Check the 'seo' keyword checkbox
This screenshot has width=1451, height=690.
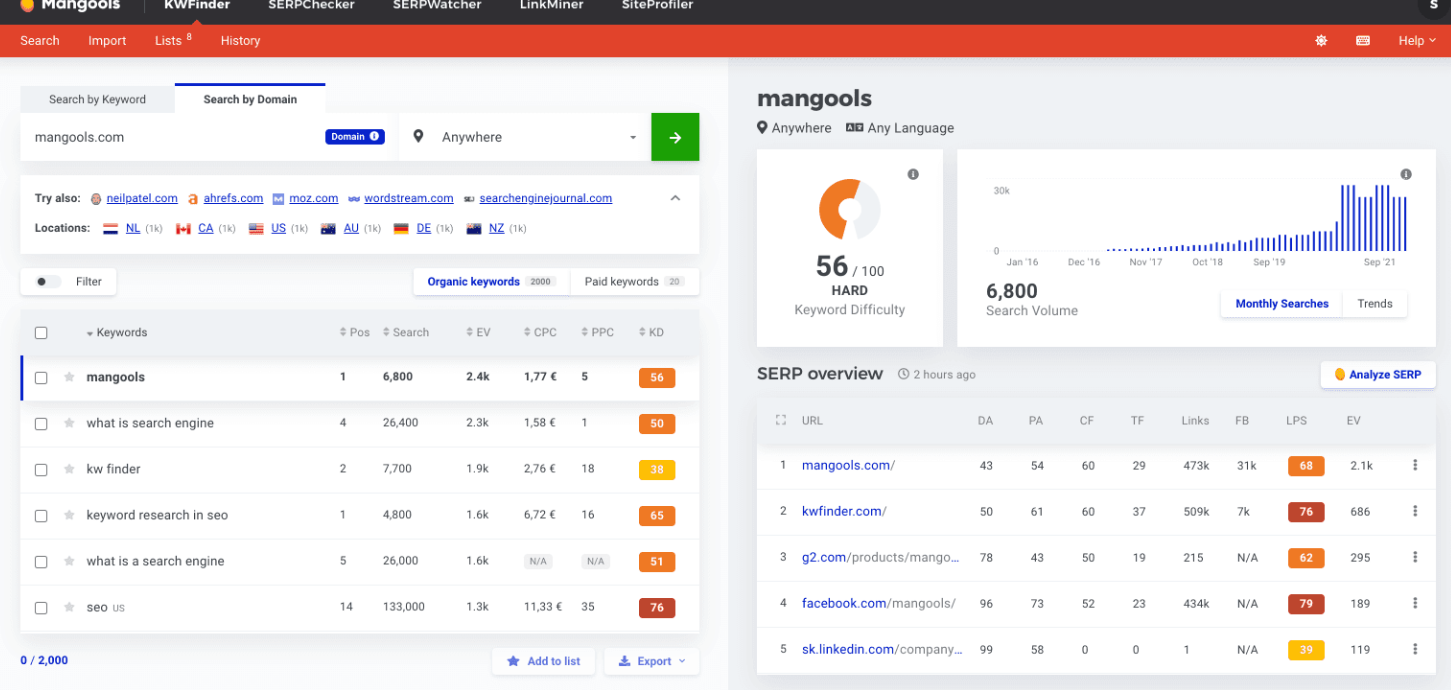pyautogui.click(x=41, y=608)
